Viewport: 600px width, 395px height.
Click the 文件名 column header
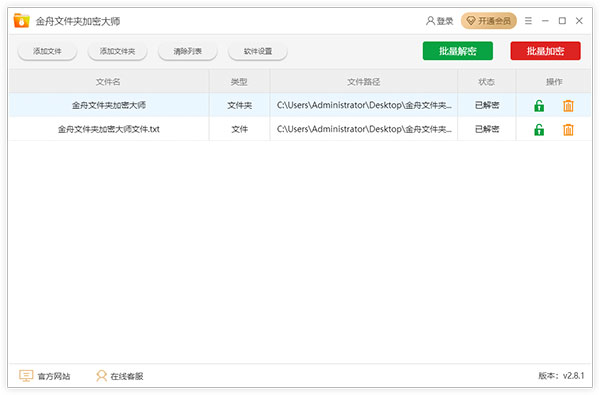108,82
